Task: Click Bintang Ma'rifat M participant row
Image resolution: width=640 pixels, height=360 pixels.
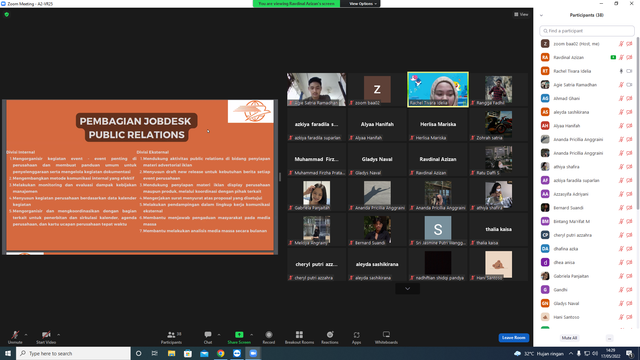Action: 587,221
